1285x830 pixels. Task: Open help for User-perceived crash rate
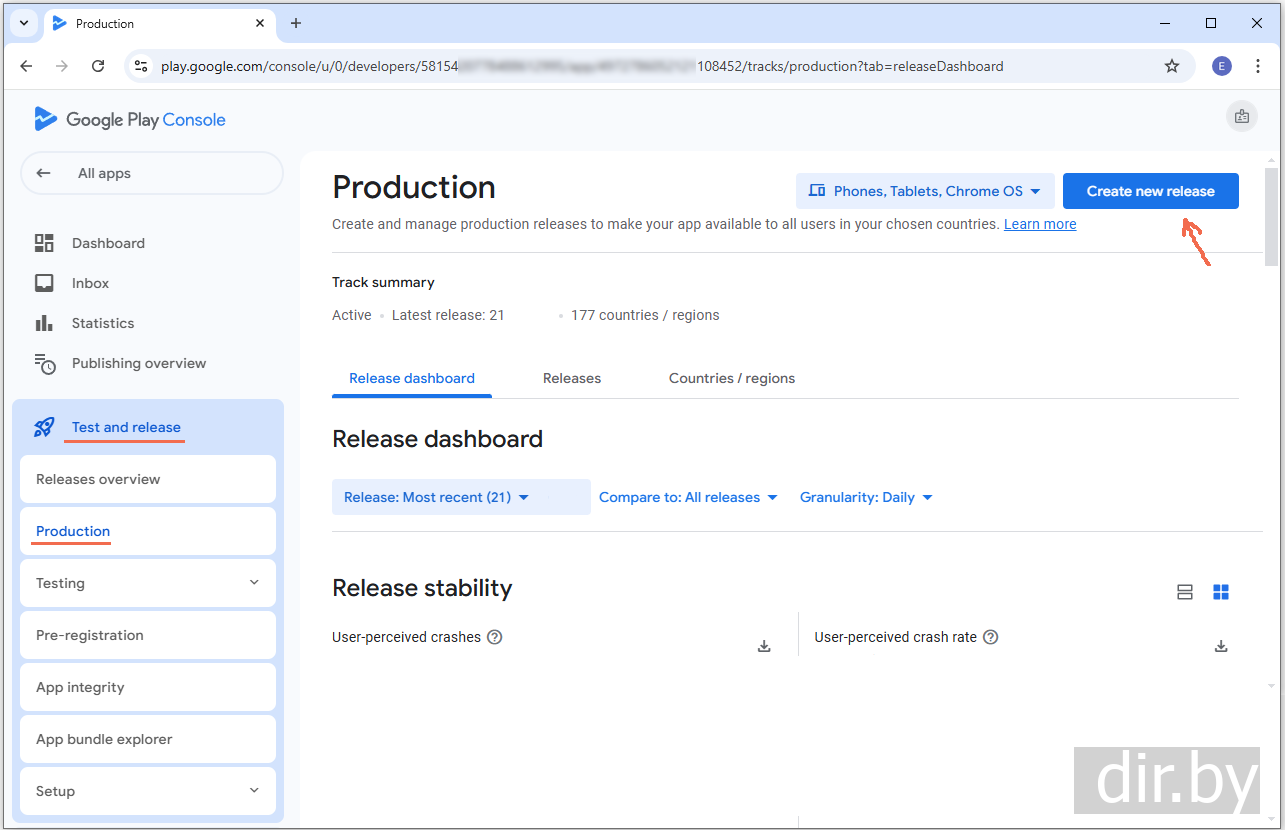pyautogui.click(x=990, y=637)
